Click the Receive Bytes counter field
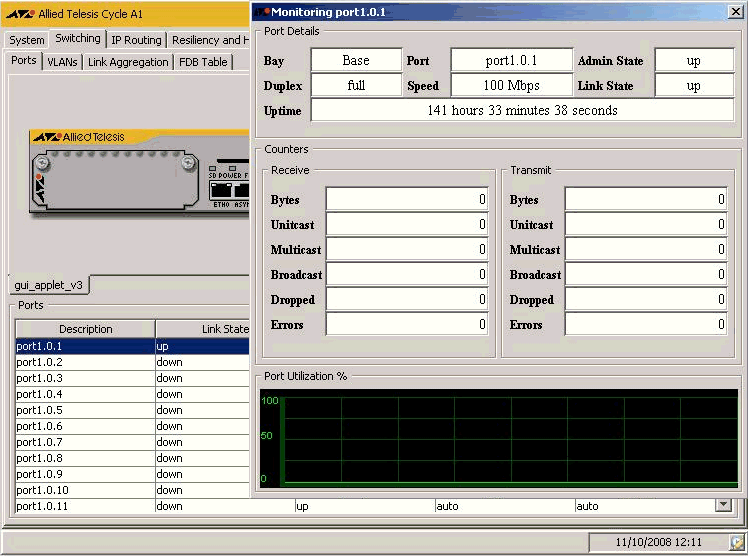Viewport: 748px width, 556px height. (407, 199)
